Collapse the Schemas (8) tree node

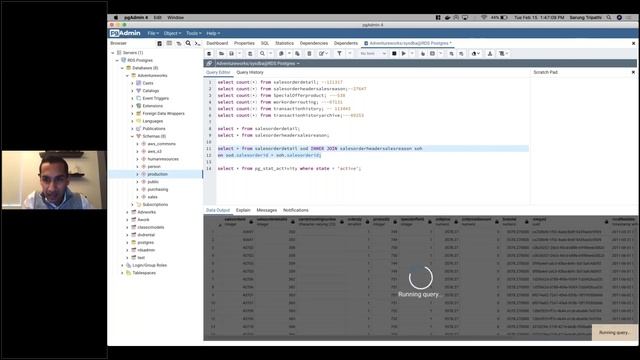(x=132, y=136)
